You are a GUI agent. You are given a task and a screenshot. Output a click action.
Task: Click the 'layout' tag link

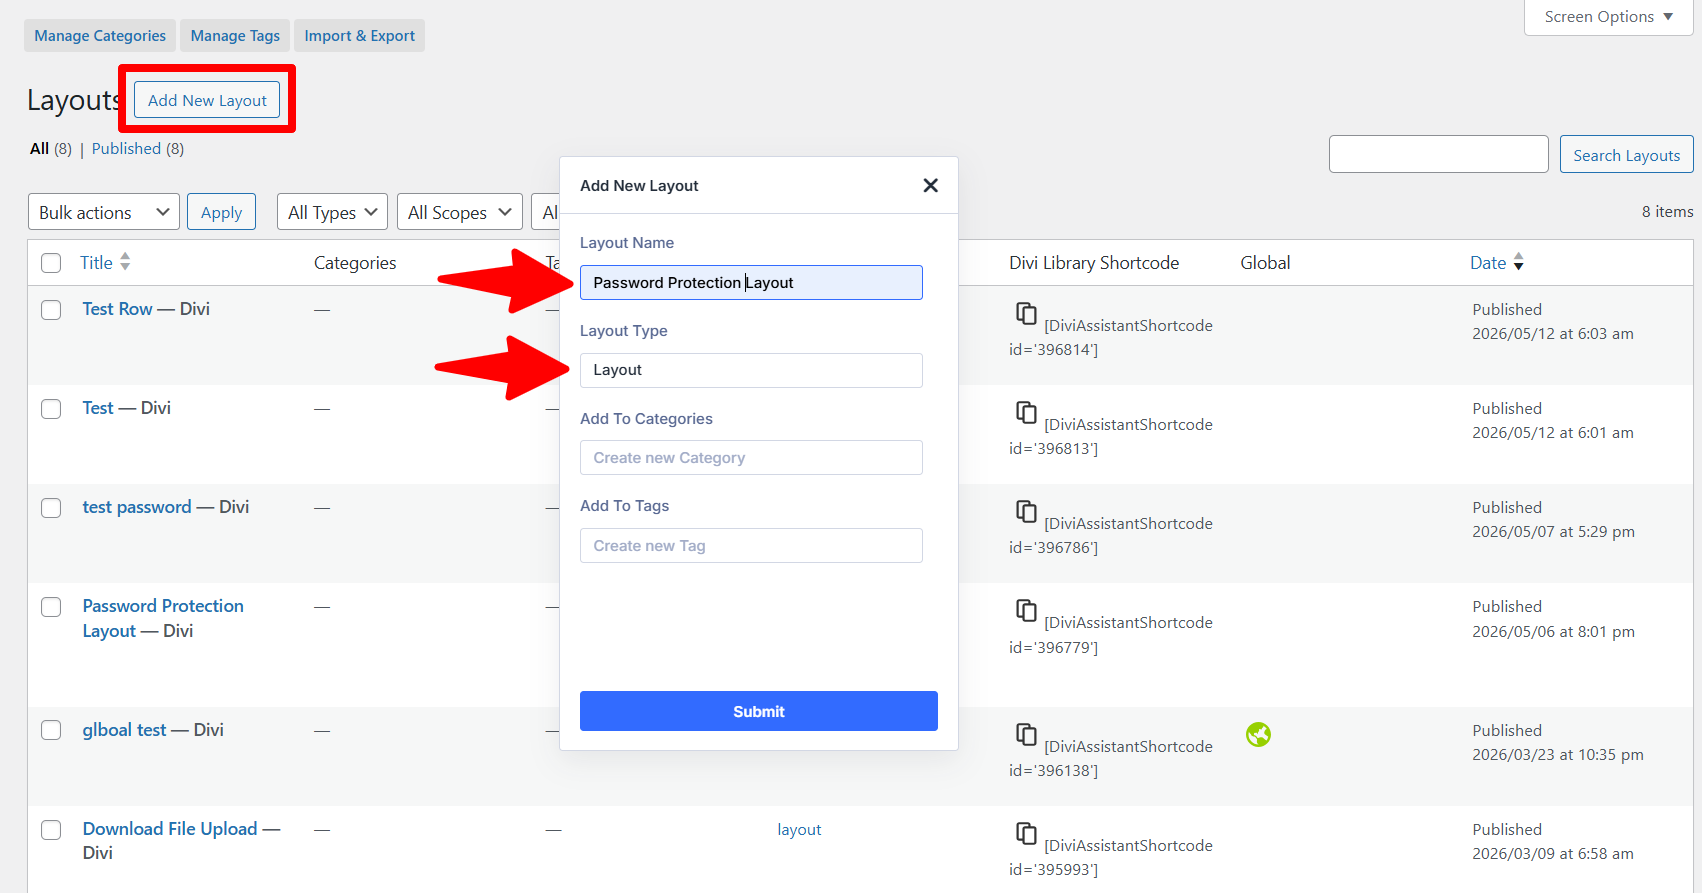[x=799, y=830]
